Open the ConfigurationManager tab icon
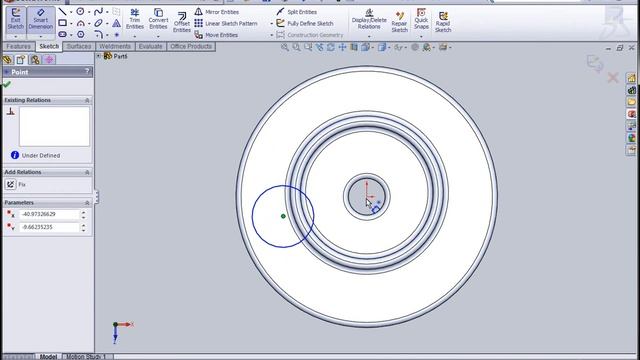640x360 pixels. pos(35,60)
